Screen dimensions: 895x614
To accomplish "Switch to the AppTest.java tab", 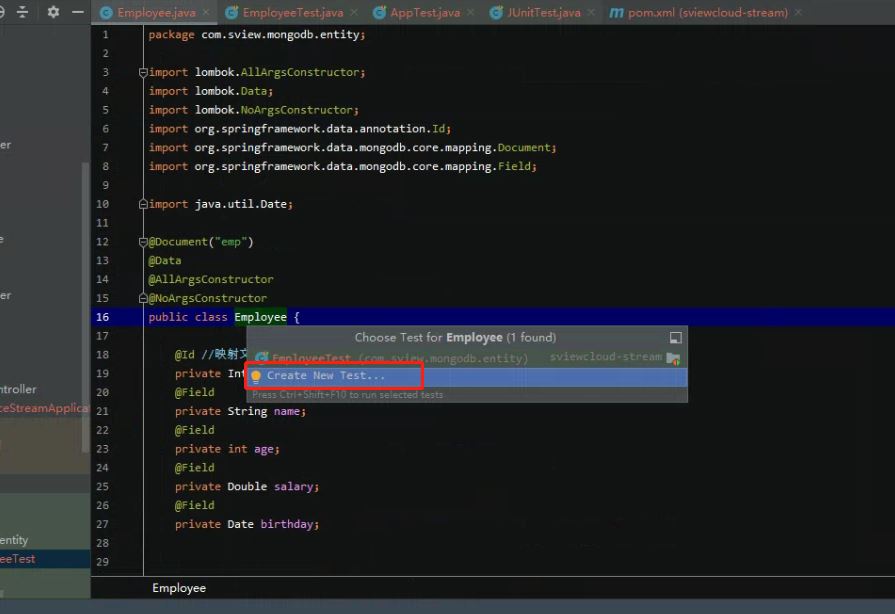I will point(425,13).
